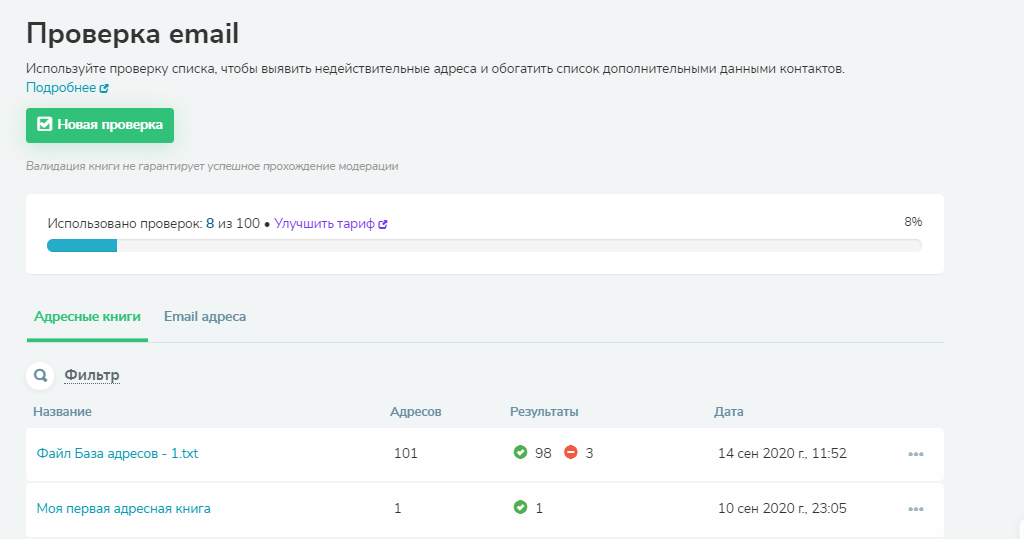Viewport: 1024px width, 539px height.
Task: Switch to the Email адреса tab
Action: coord(205,317)
